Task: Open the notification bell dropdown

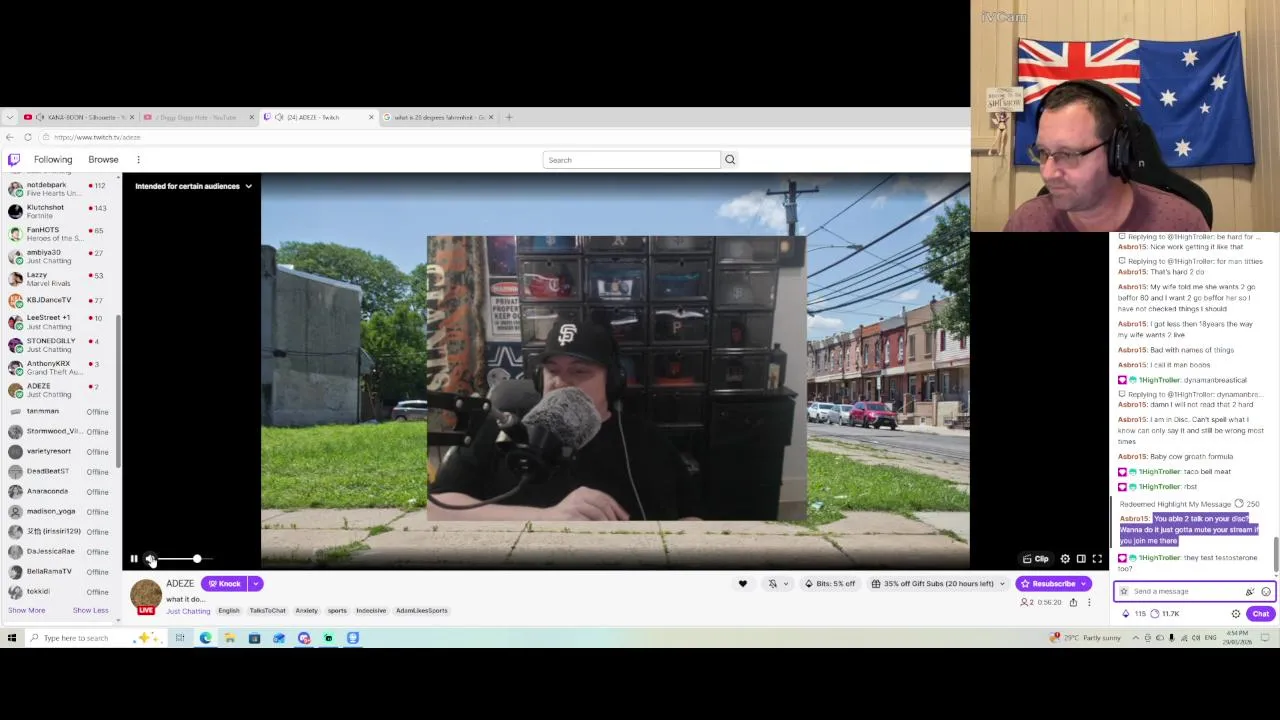Action: 777,584
